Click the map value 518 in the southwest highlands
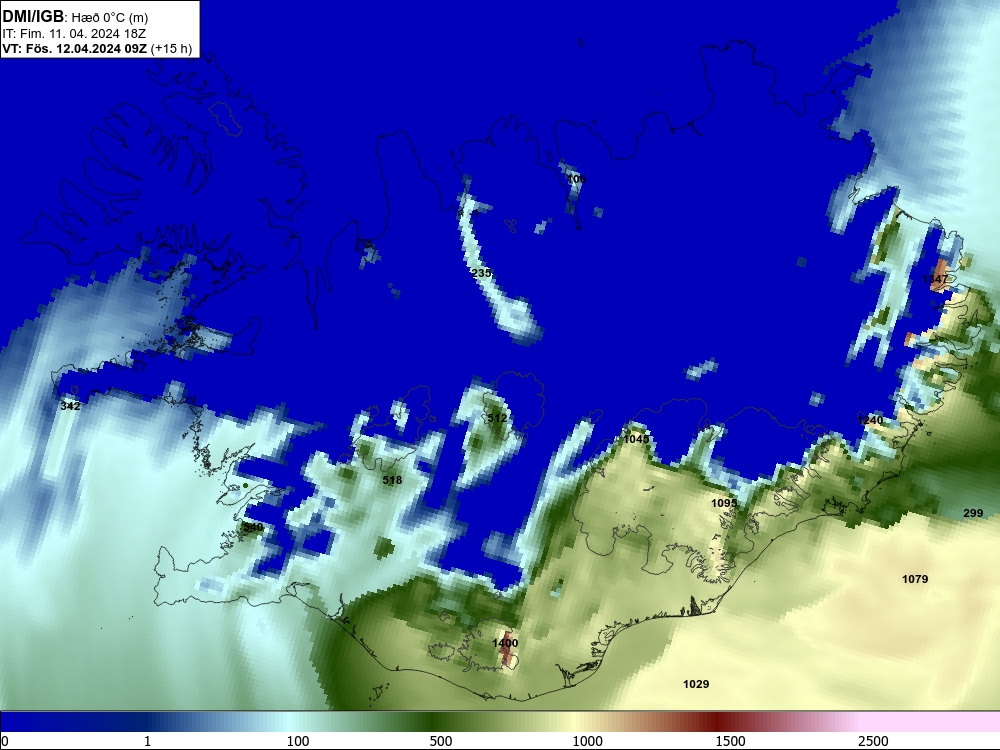 pyautogui.click(x=392, y=480)
